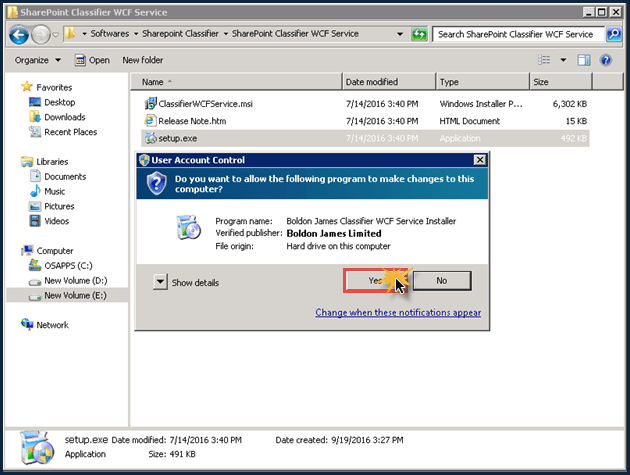Open the view options dropdown arrow
Image resolution: width=630 pixels, height=475 pixels.
tap(563, 60)
